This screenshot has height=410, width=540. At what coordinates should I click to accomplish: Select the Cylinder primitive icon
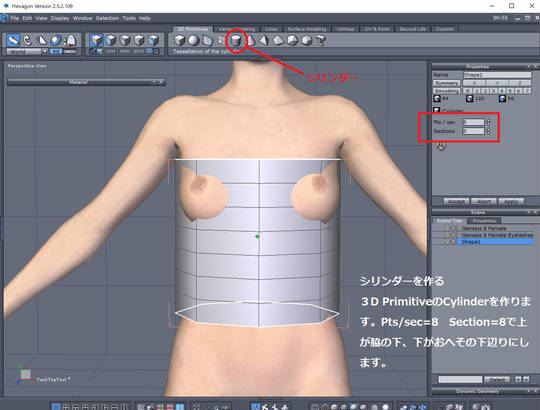(x=236, y=41)
